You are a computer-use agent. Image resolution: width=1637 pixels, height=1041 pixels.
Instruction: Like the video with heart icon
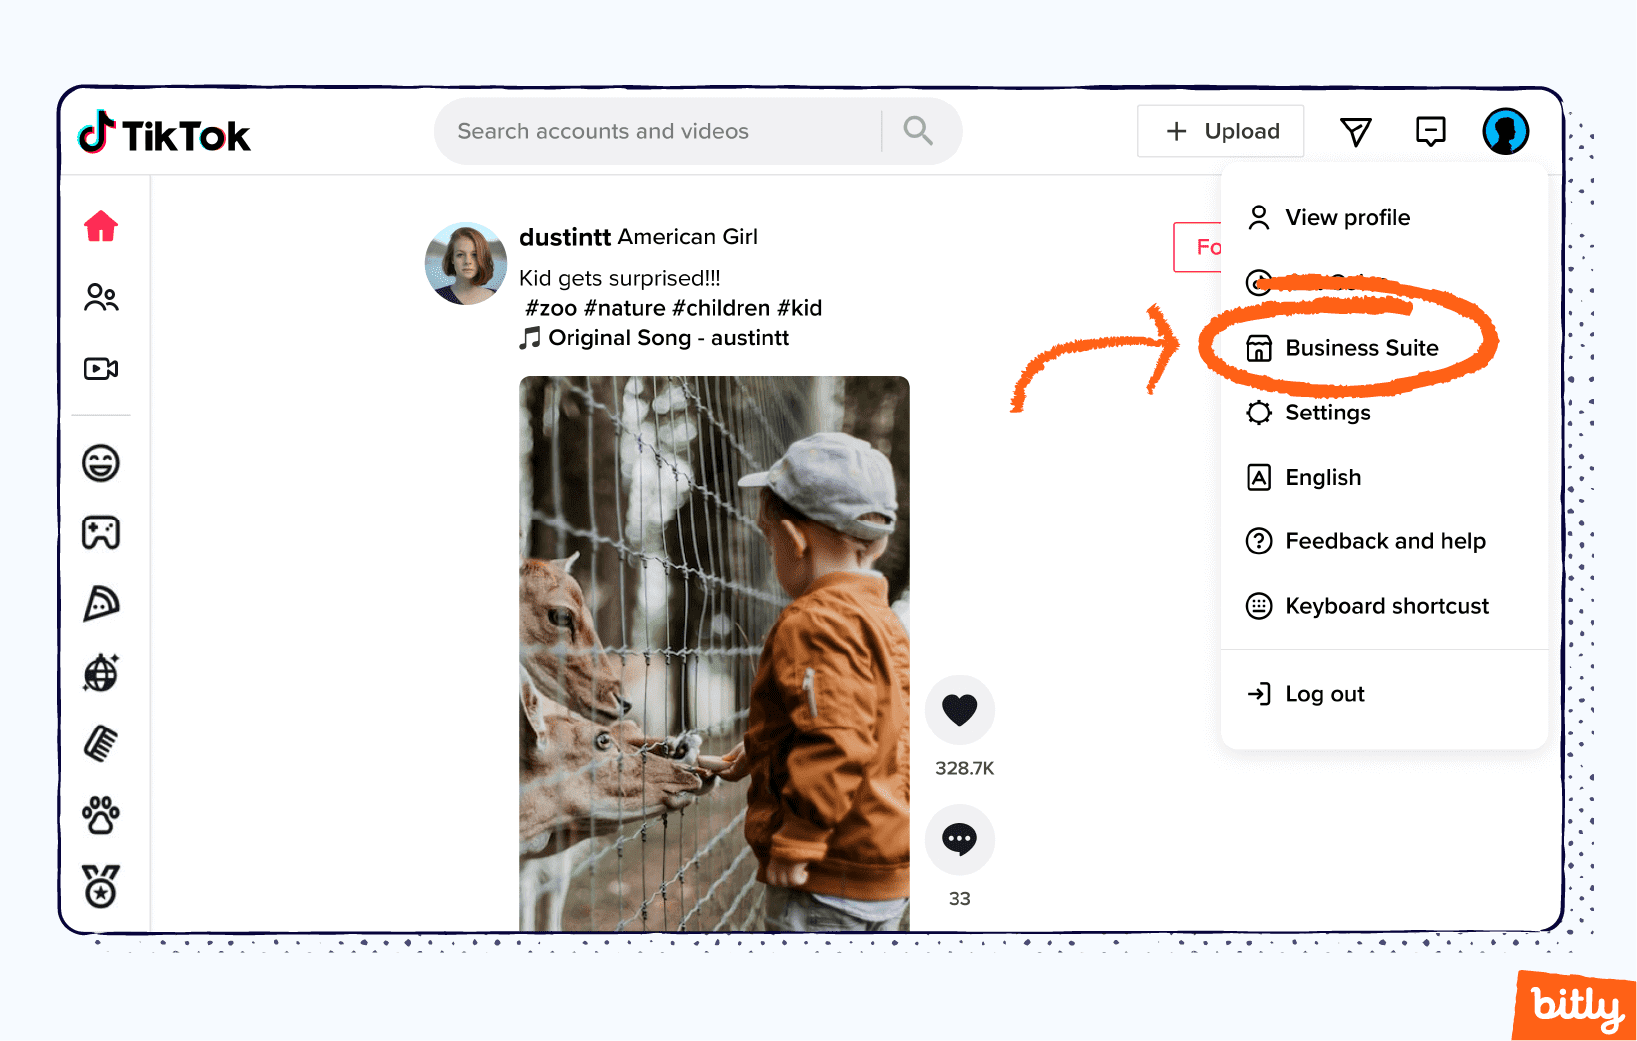pyautogui.click(x=960, y=710)
